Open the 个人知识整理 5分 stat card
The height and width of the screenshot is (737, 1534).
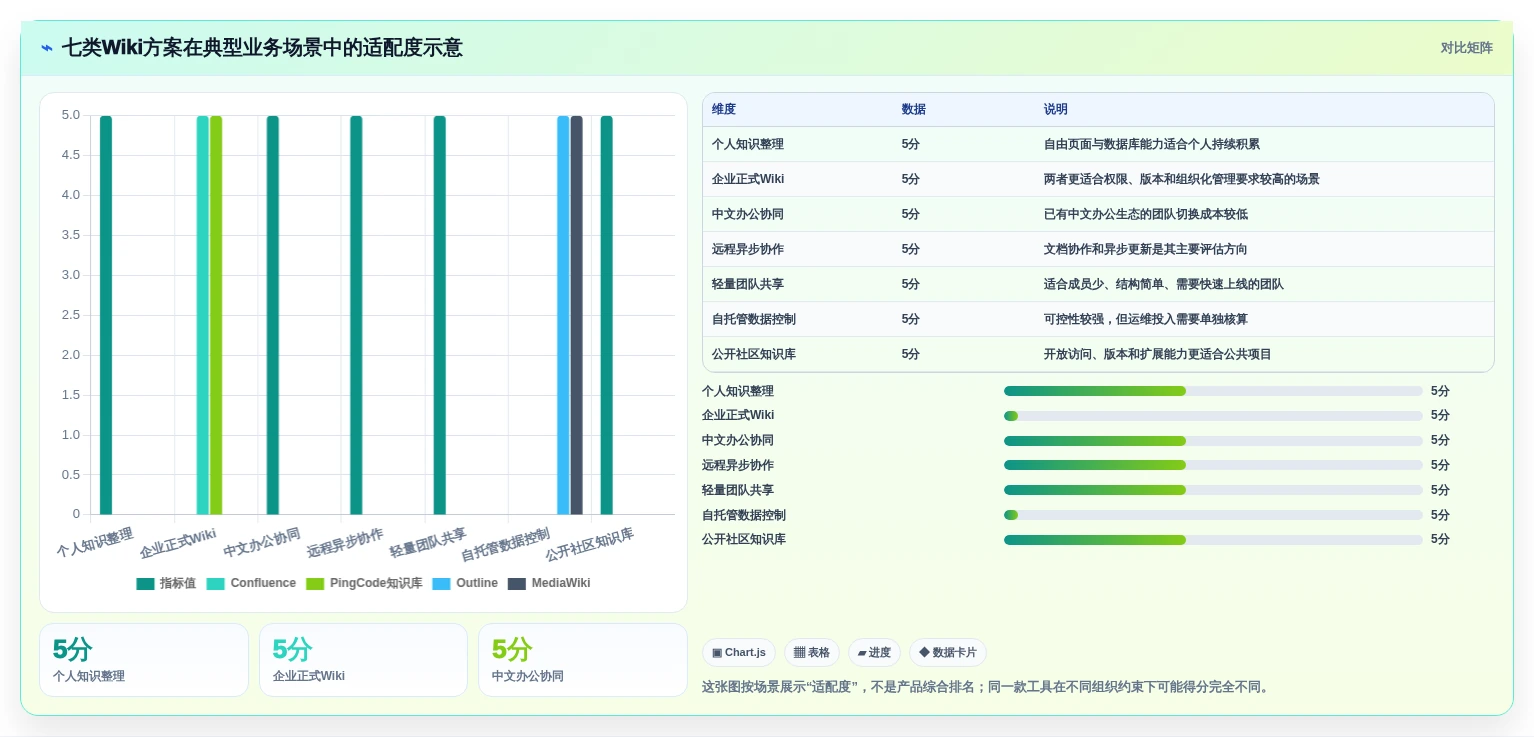point(144,660)
